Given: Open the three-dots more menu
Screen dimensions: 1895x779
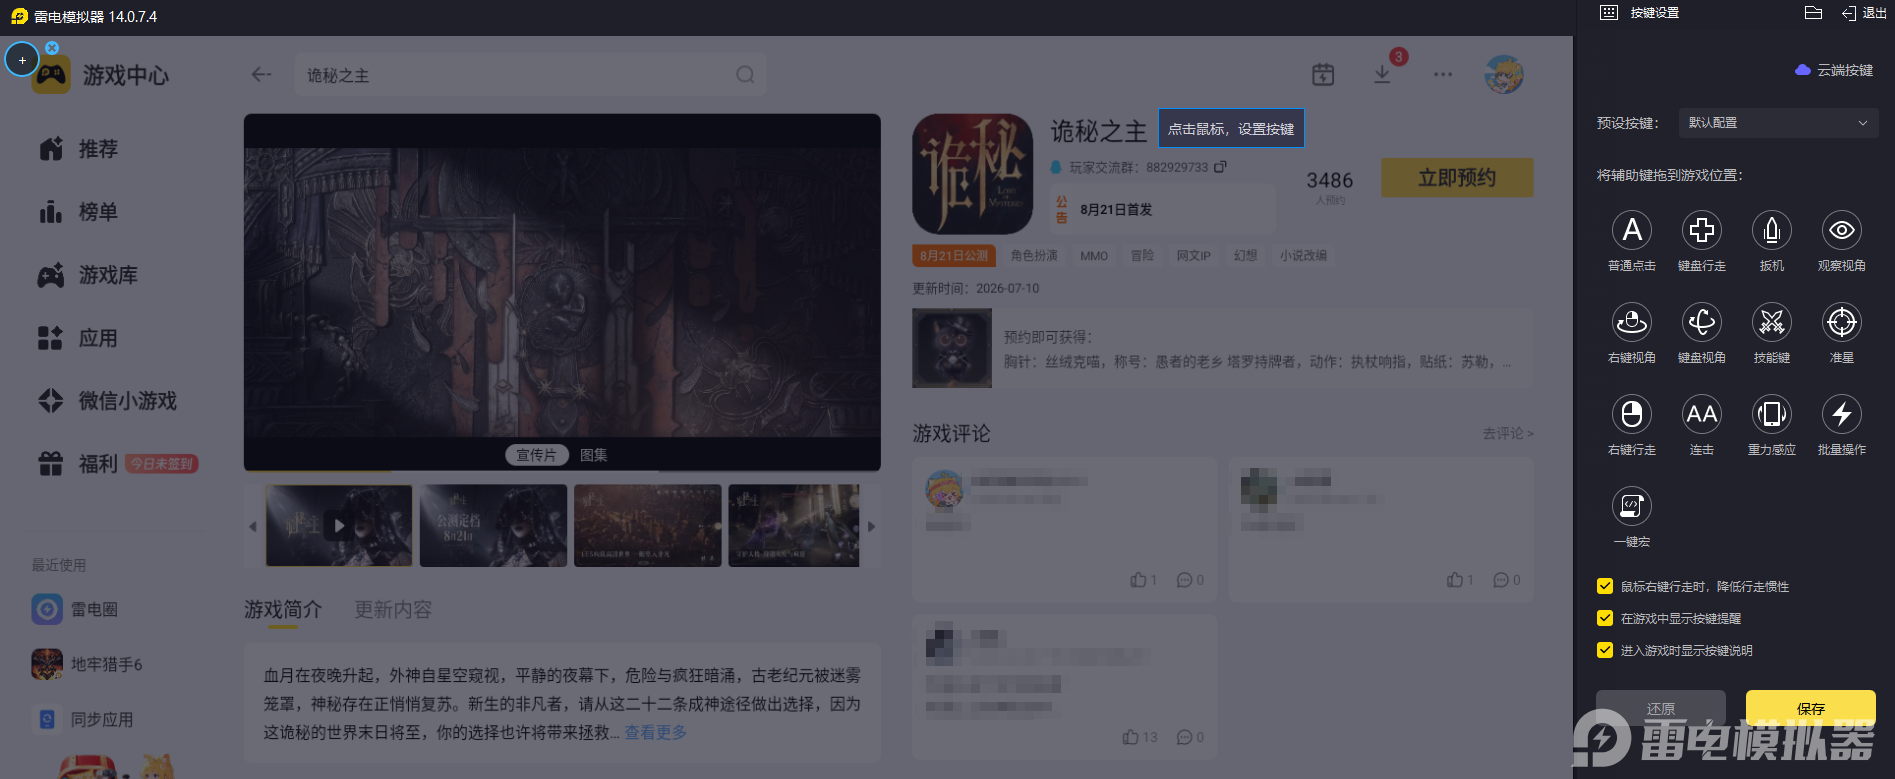Looking at the screenshot, I should (1442, 74).
